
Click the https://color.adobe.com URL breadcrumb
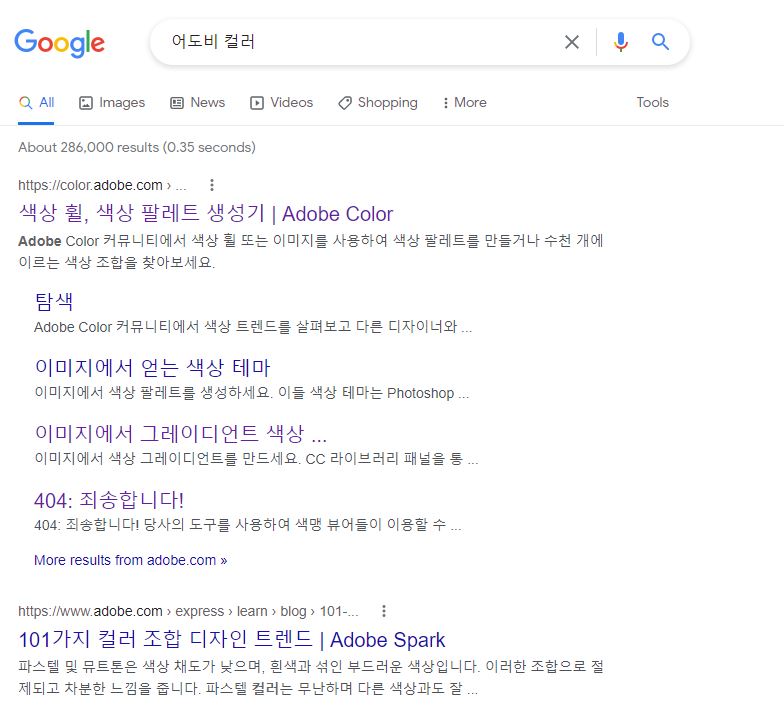(x=102, y=185)
